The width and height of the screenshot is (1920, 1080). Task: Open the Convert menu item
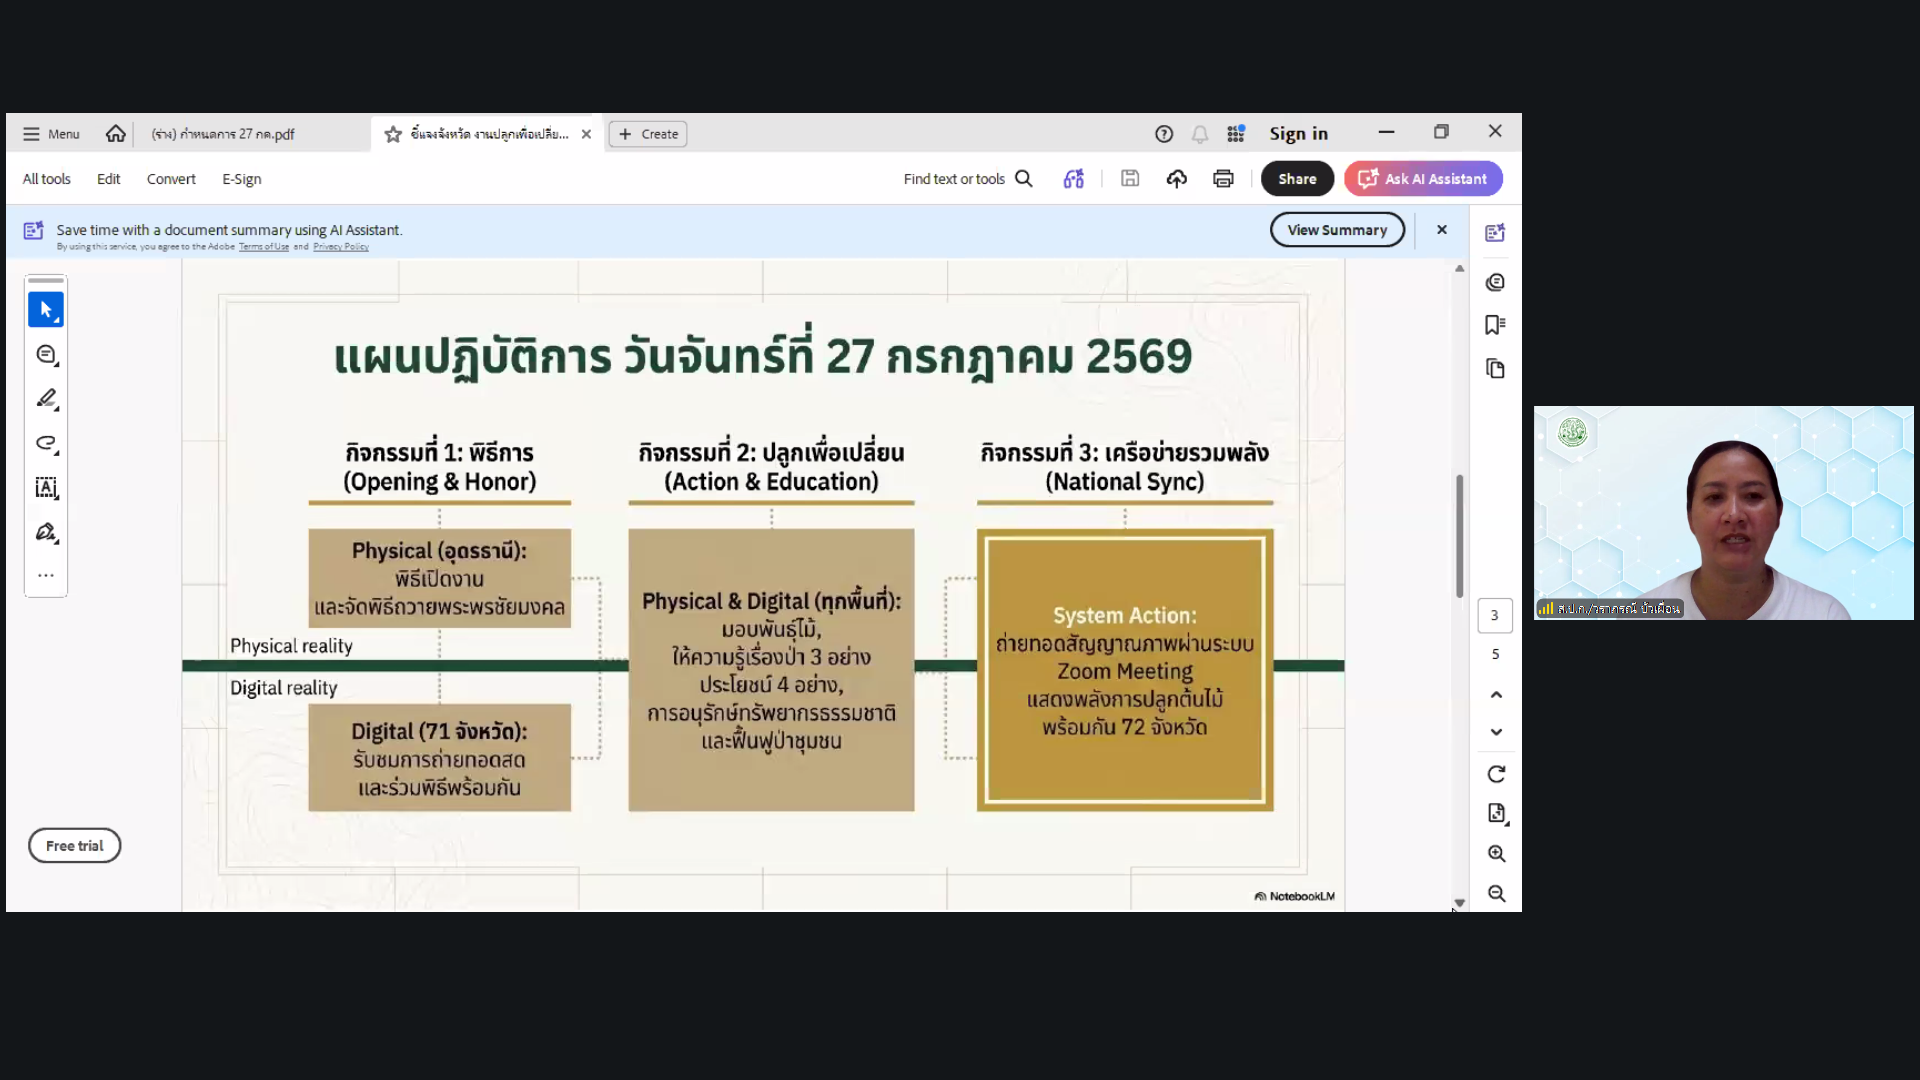(171, 179)
